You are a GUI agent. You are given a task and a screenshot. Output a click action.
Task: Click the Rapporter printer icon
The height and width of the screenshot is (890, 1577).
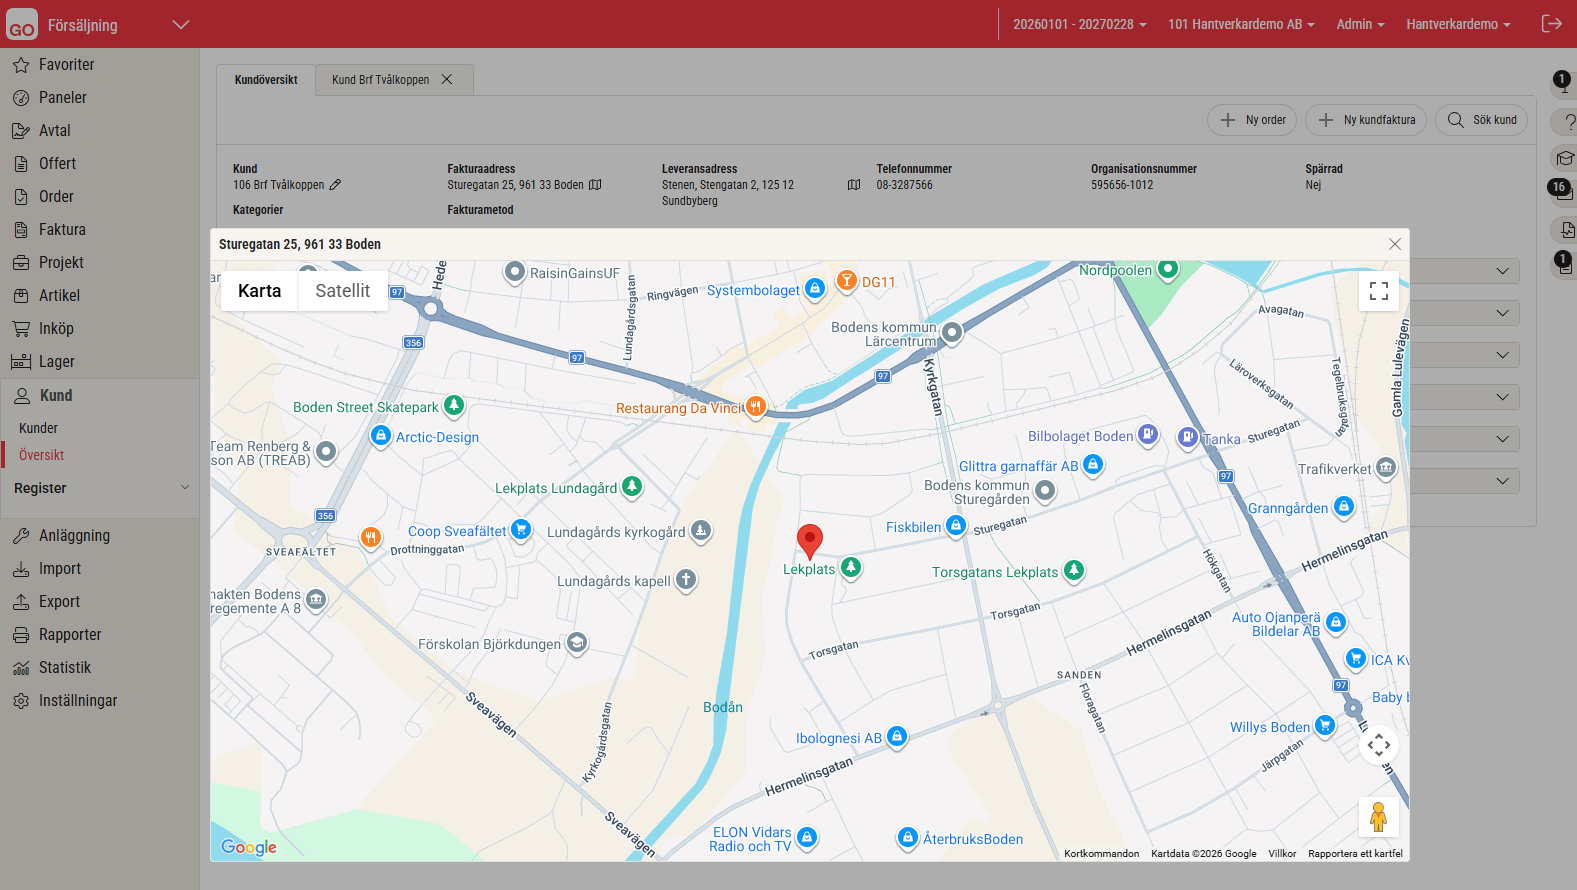21,635
